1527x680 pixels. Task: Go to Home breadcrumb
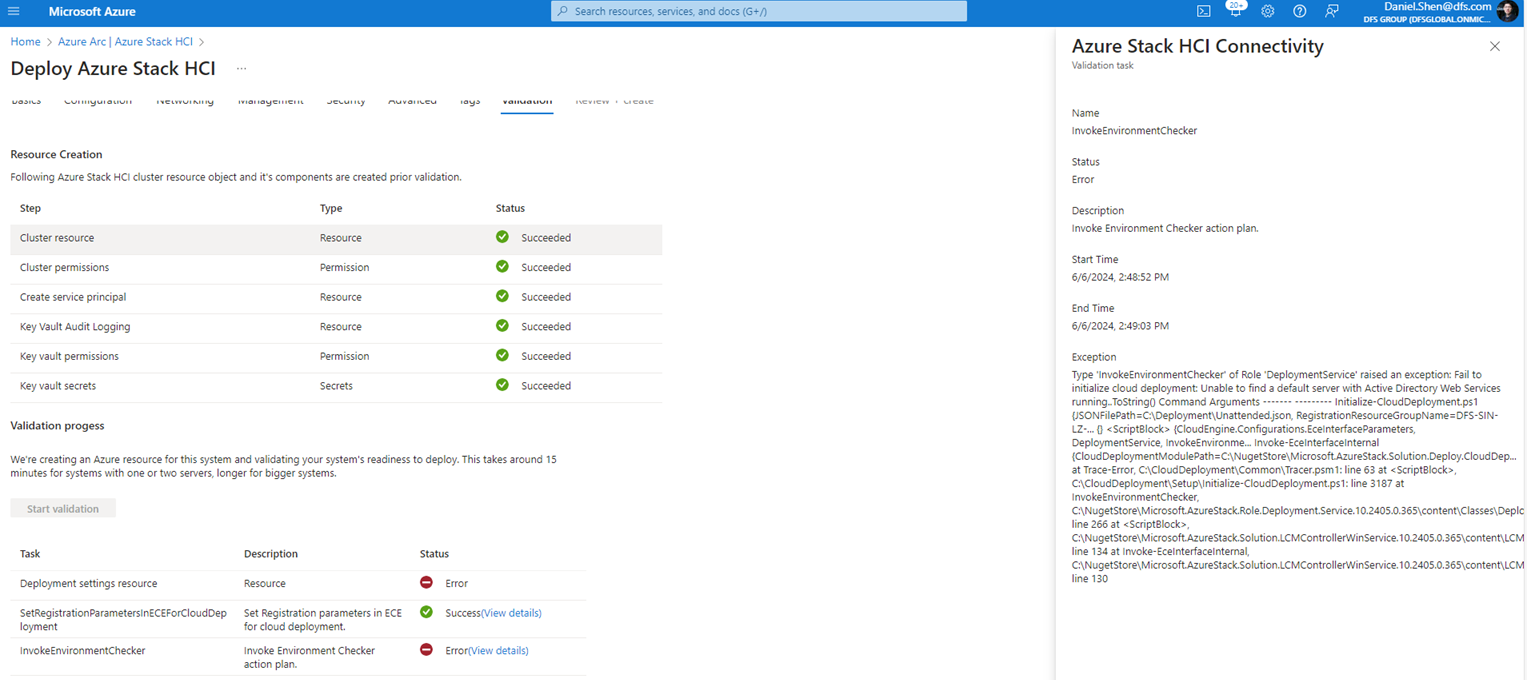[x=25, y=42]
